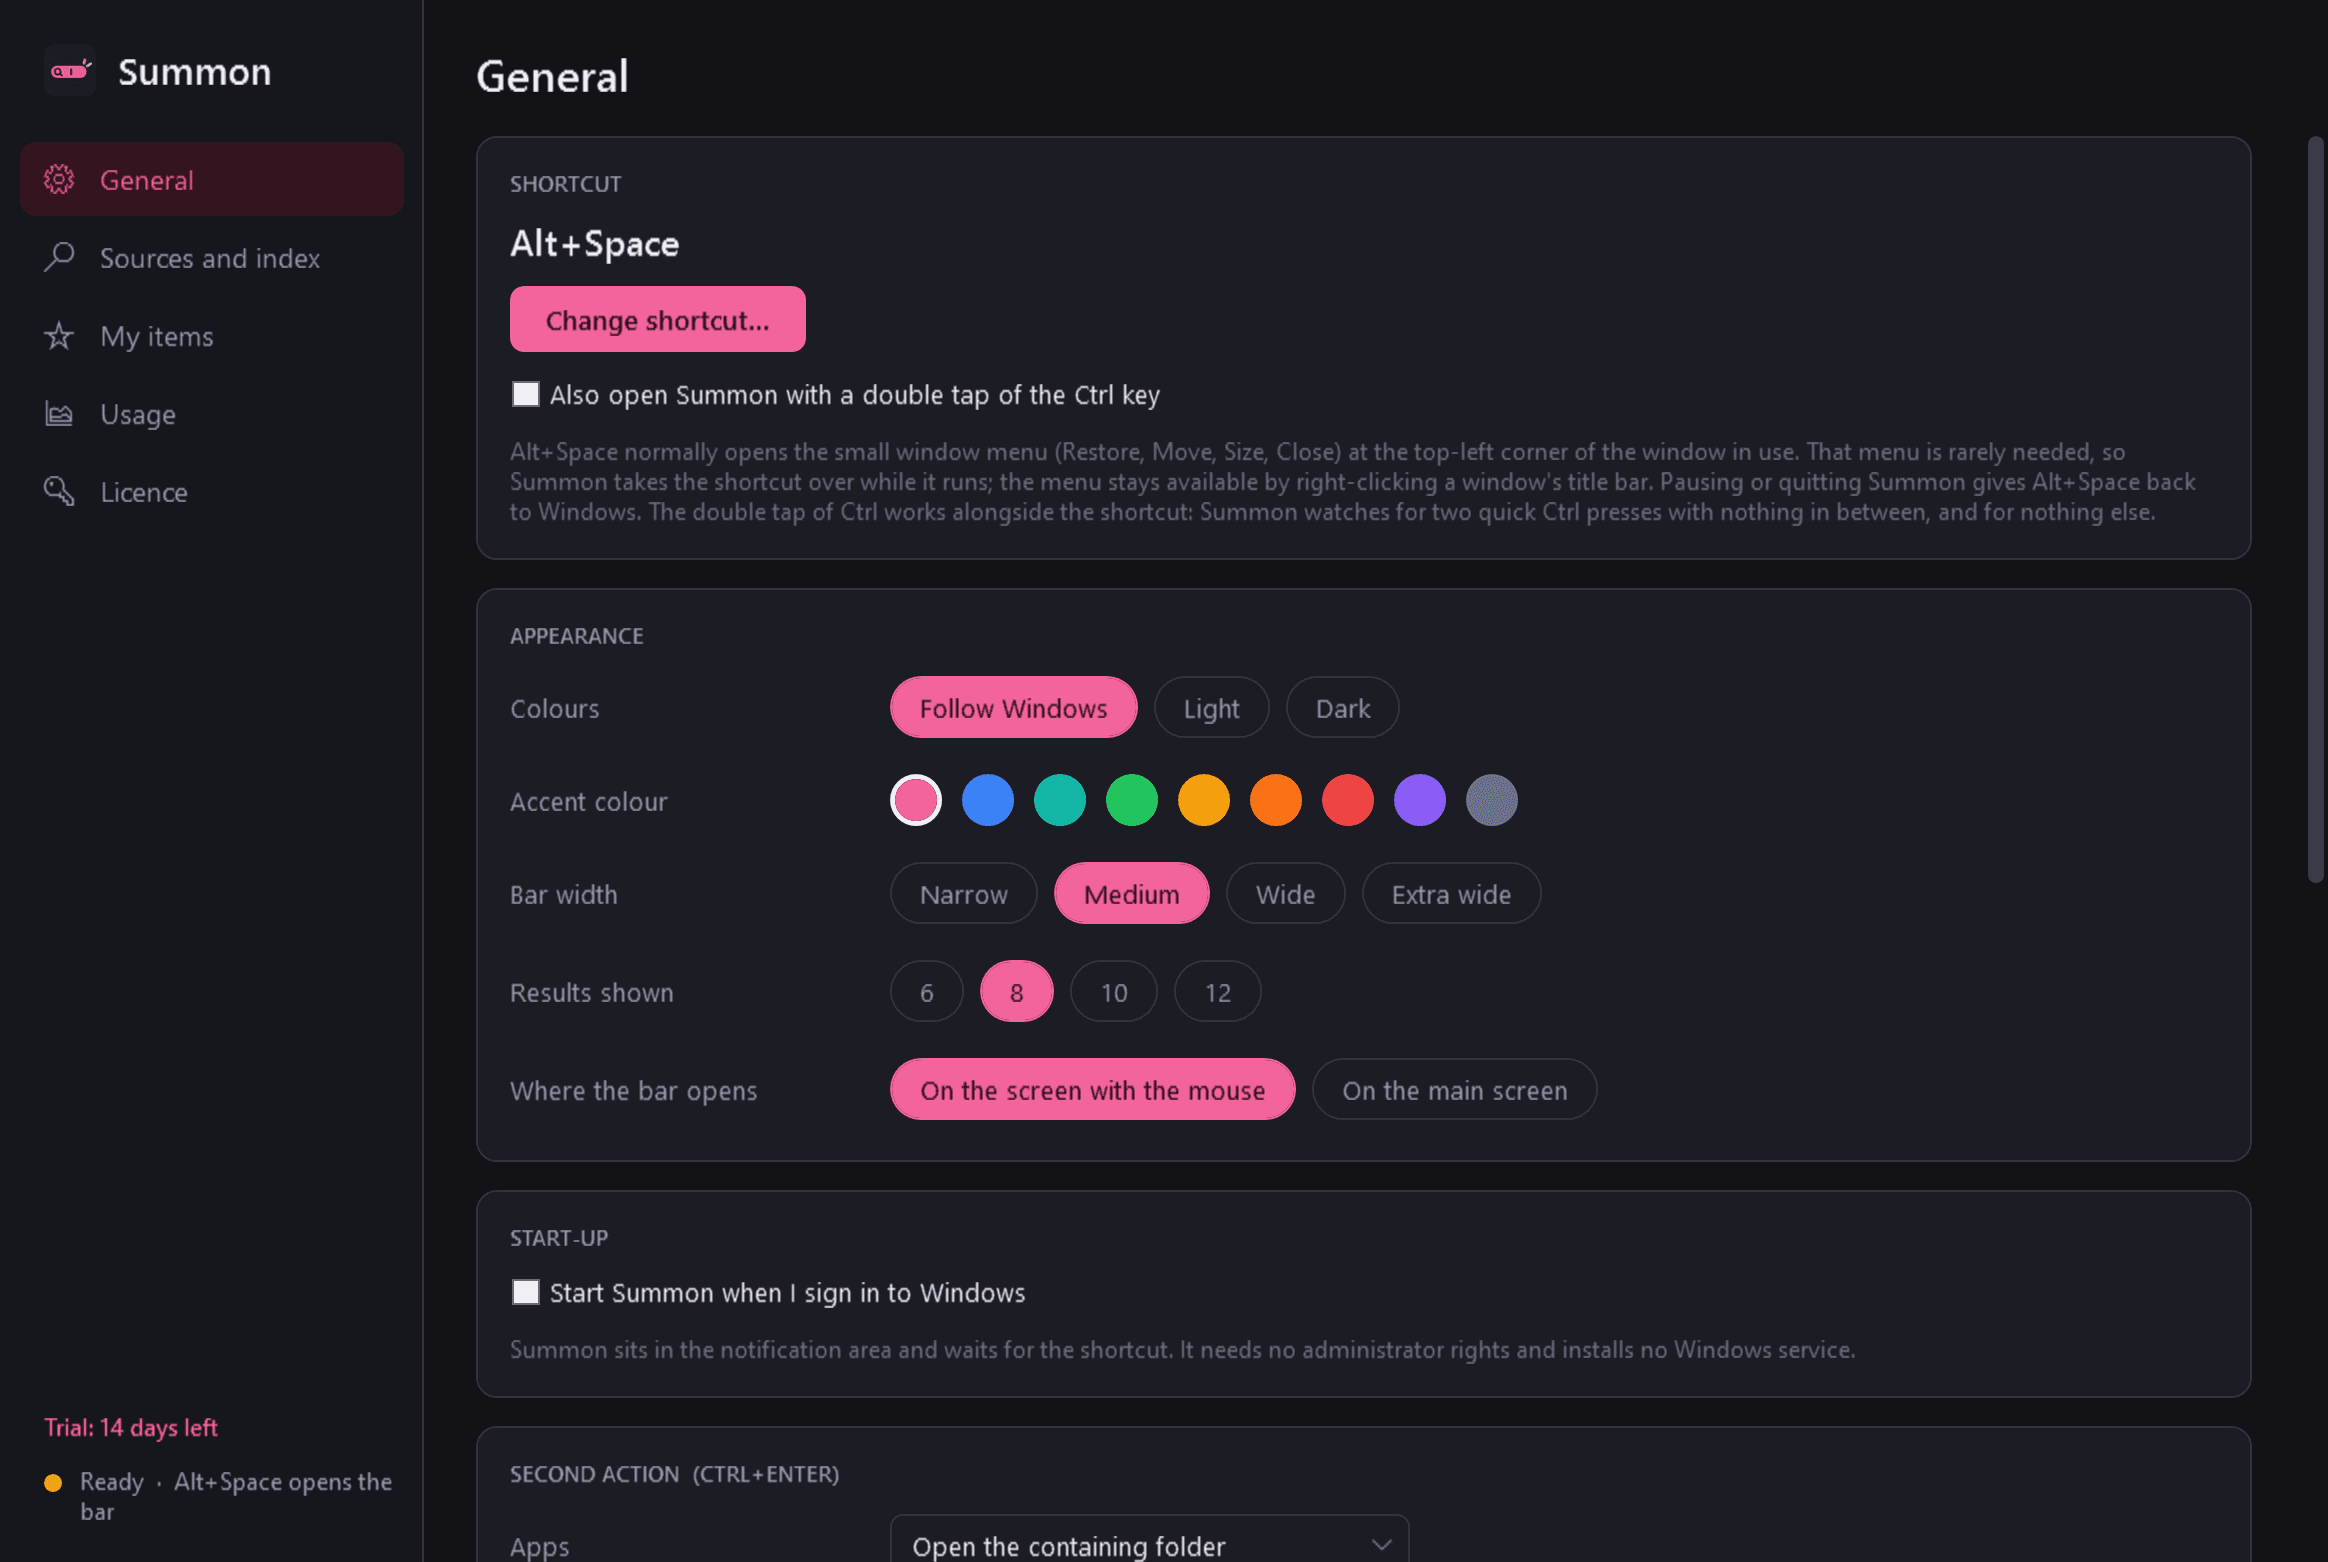The height and width of the screenshot is (1562, 2328).
Task: Select Follow Windows colours option
Action: tap(1013, 707)
